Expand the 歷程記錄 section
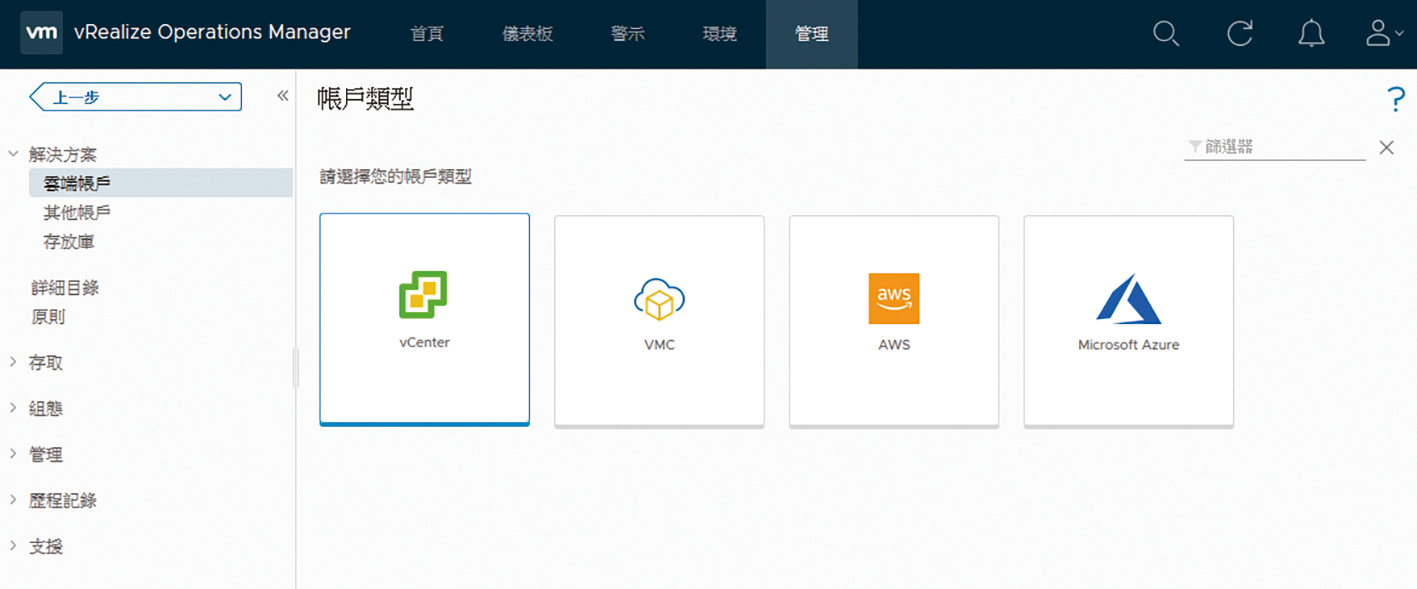This screenshot has width=1417, height=589. (x=14, y=500)
